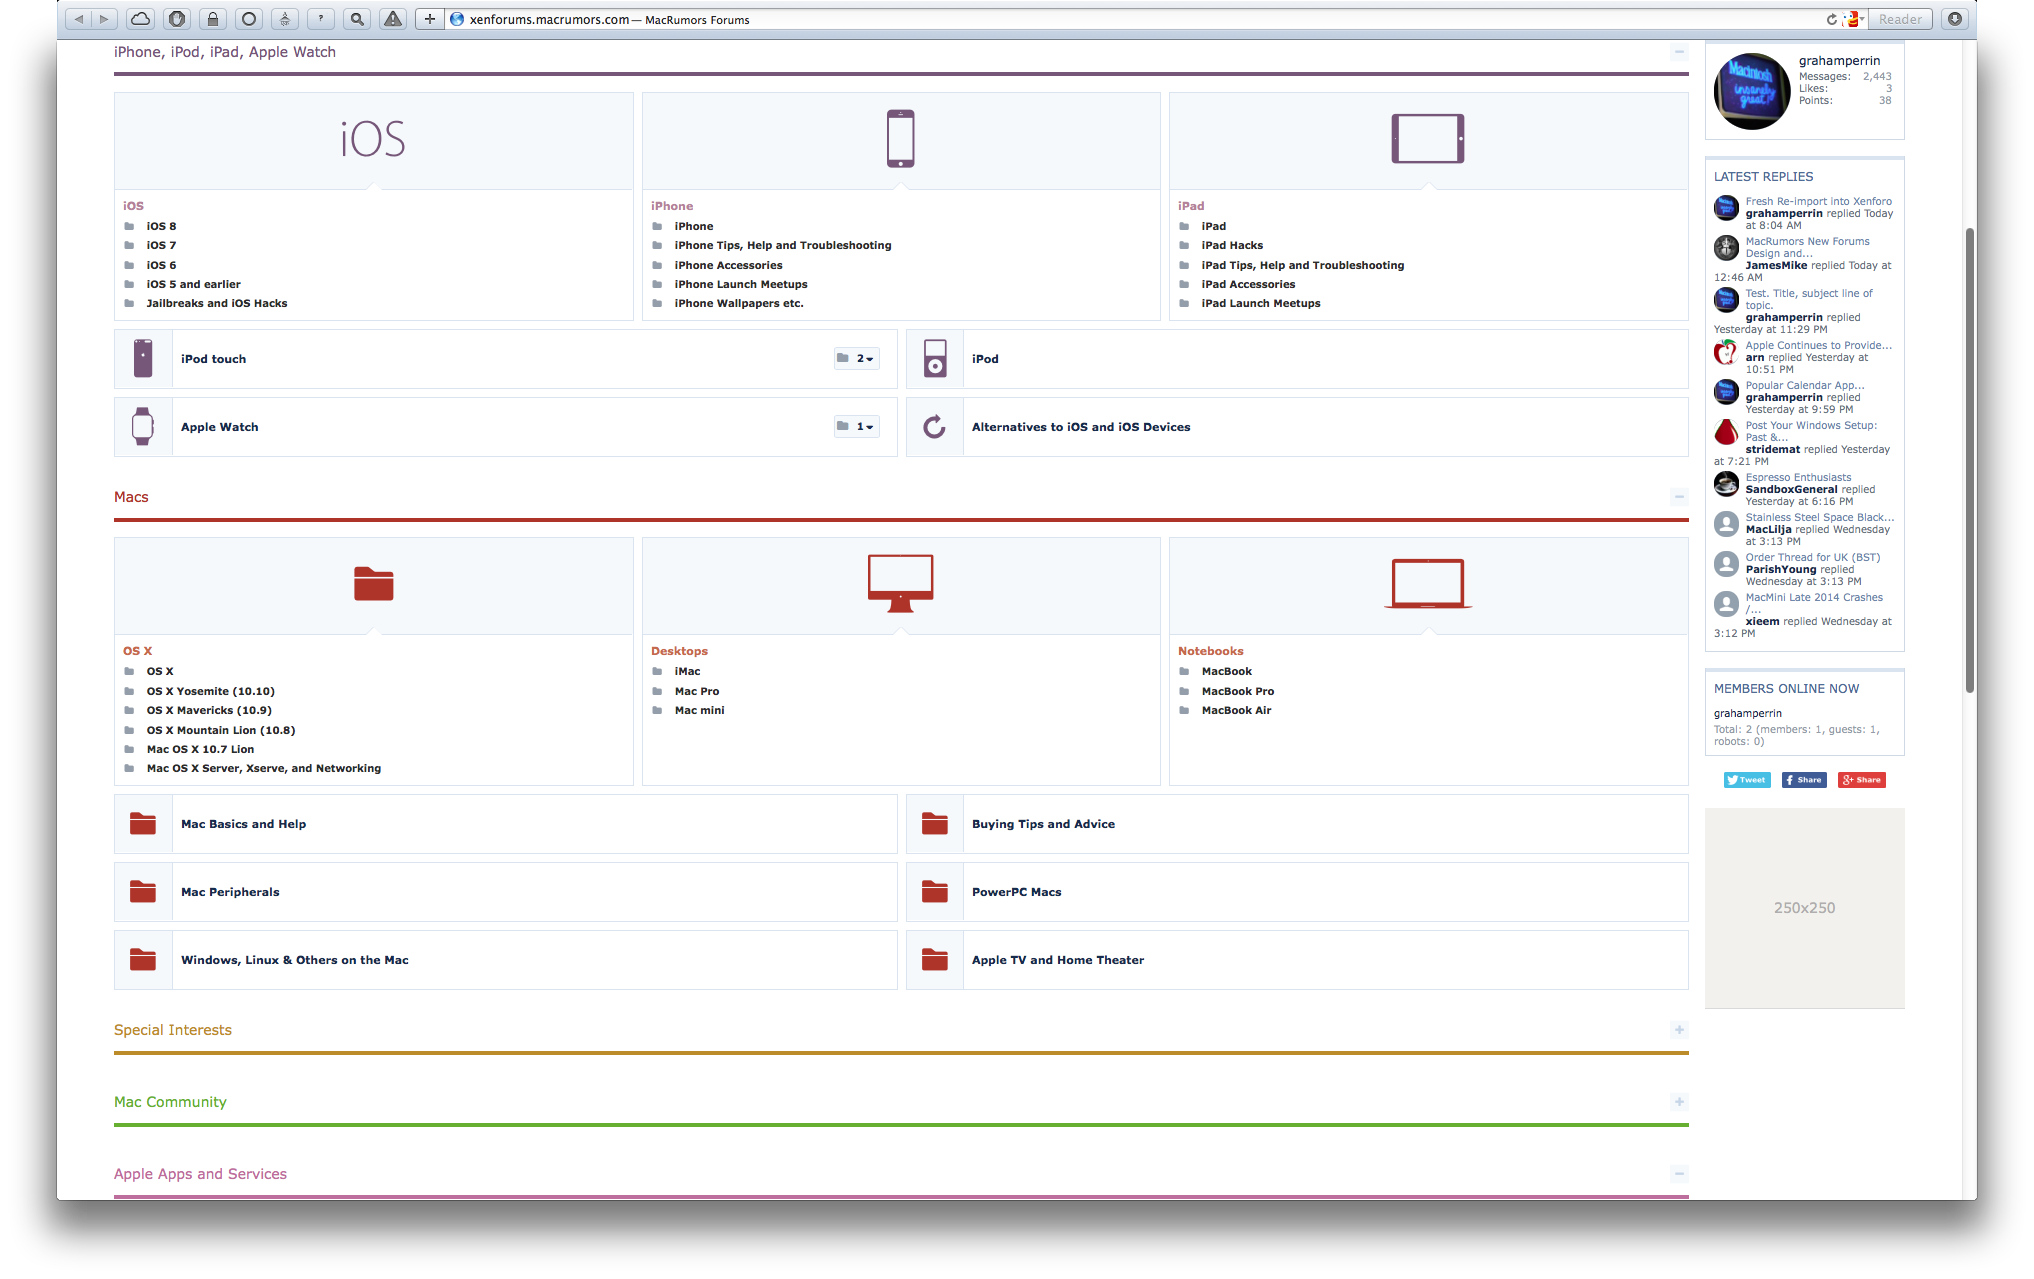
Task: Click the magnifying glass toolbar icon
Action: point(357,19)
